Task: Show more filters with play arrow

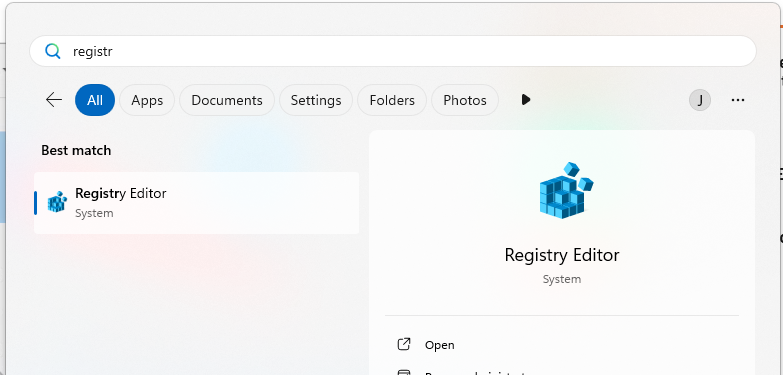Action: coord(525,99)
